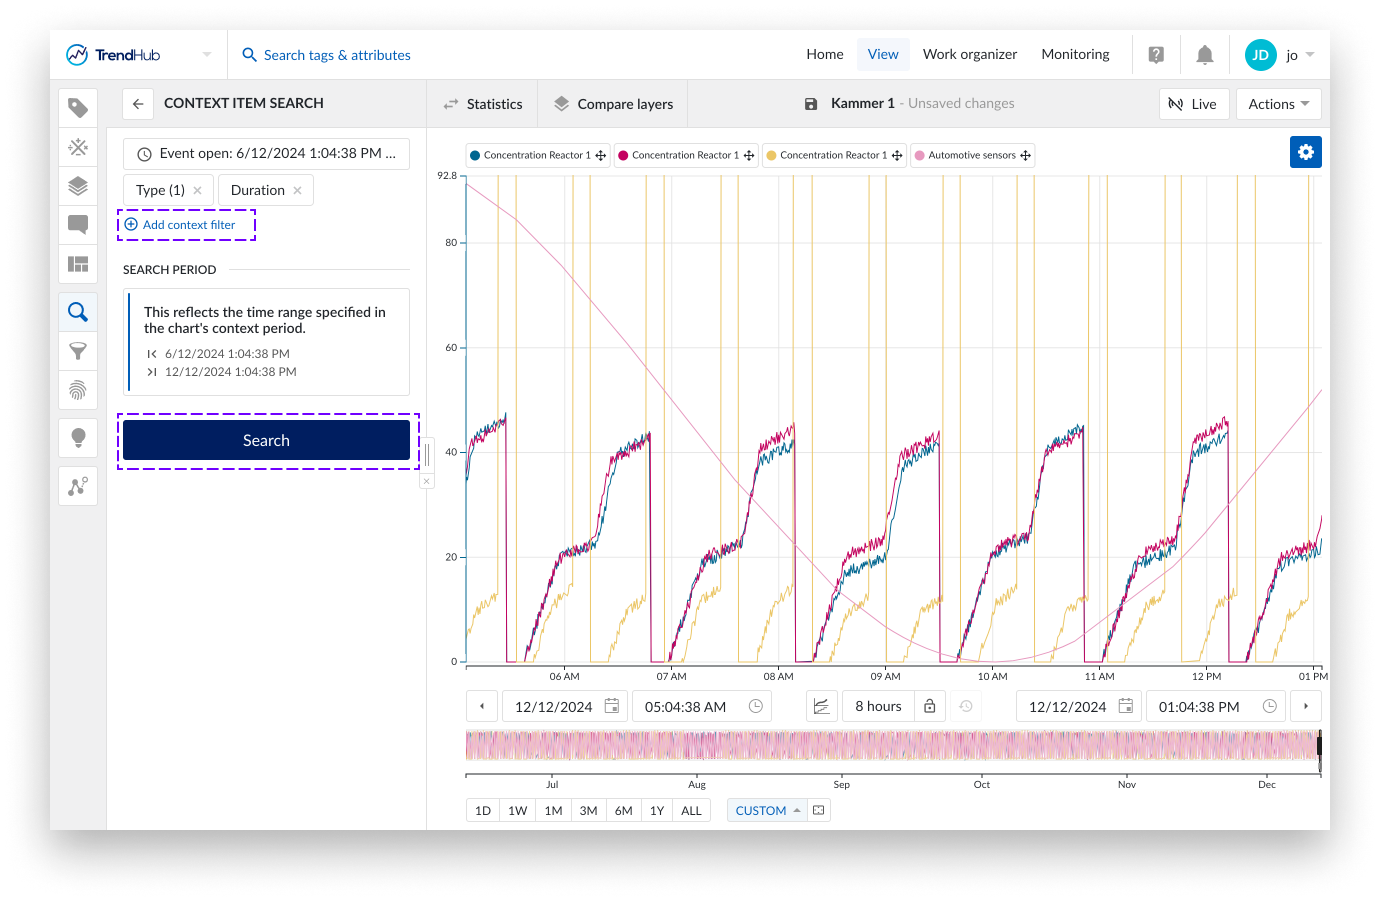This screenshot has width=1380, height=900.
Task: Click the context timeline overview bar
Action: (x=892, y=746)
